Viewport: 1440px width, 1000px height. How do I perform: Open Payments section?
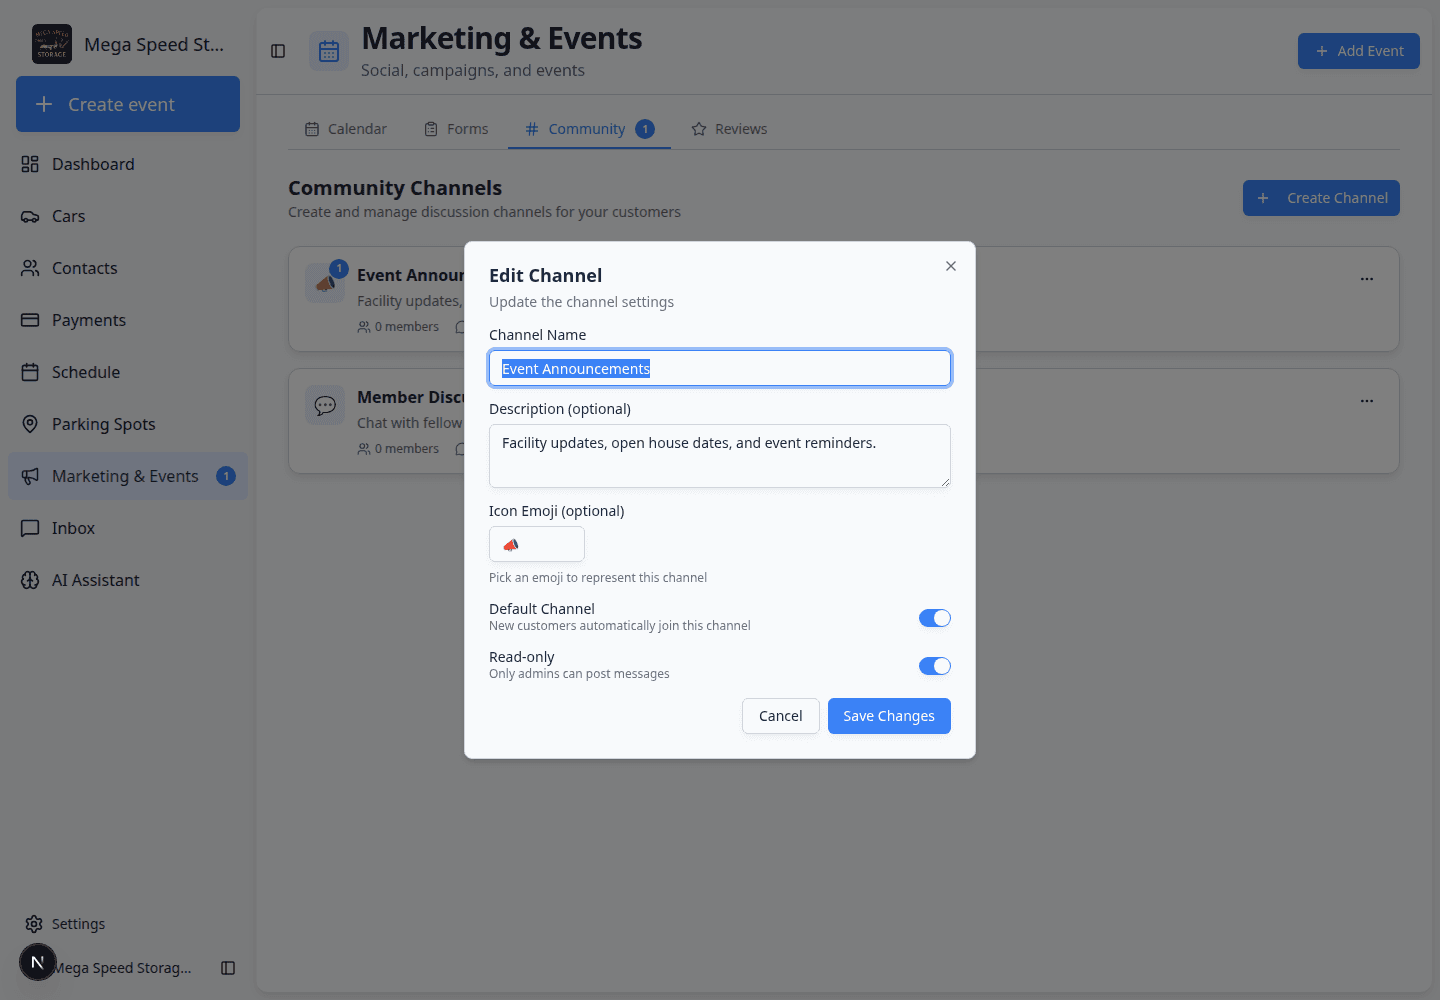(128, 320)
